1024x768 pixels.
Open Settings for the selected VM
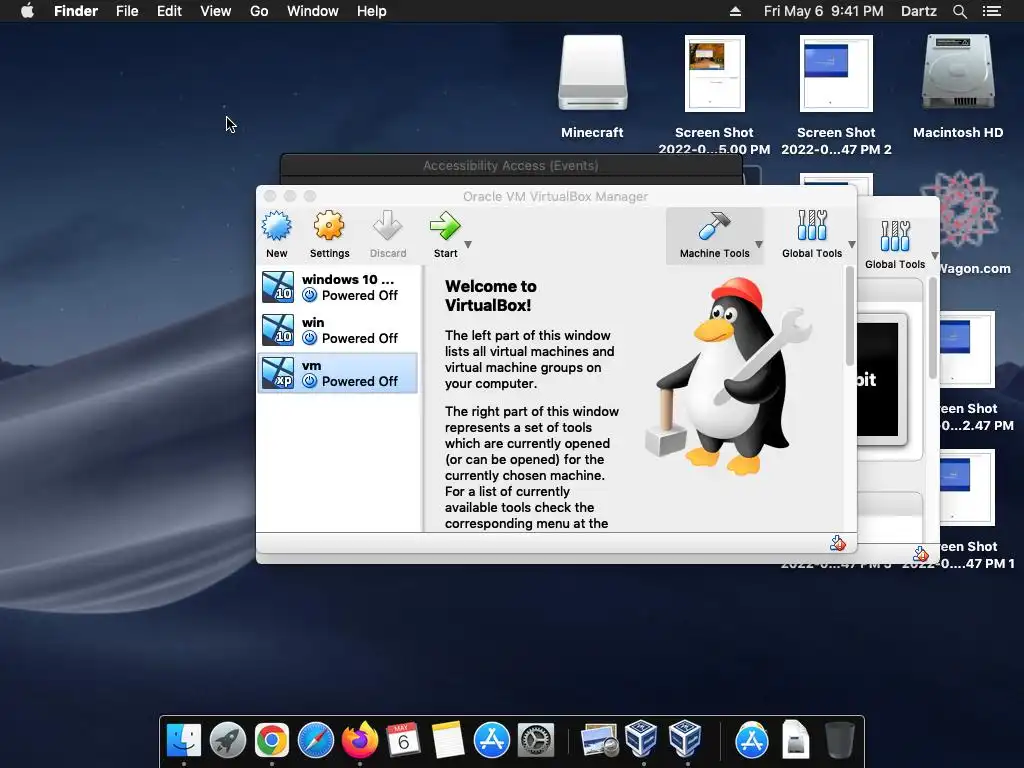pos(329,234)
